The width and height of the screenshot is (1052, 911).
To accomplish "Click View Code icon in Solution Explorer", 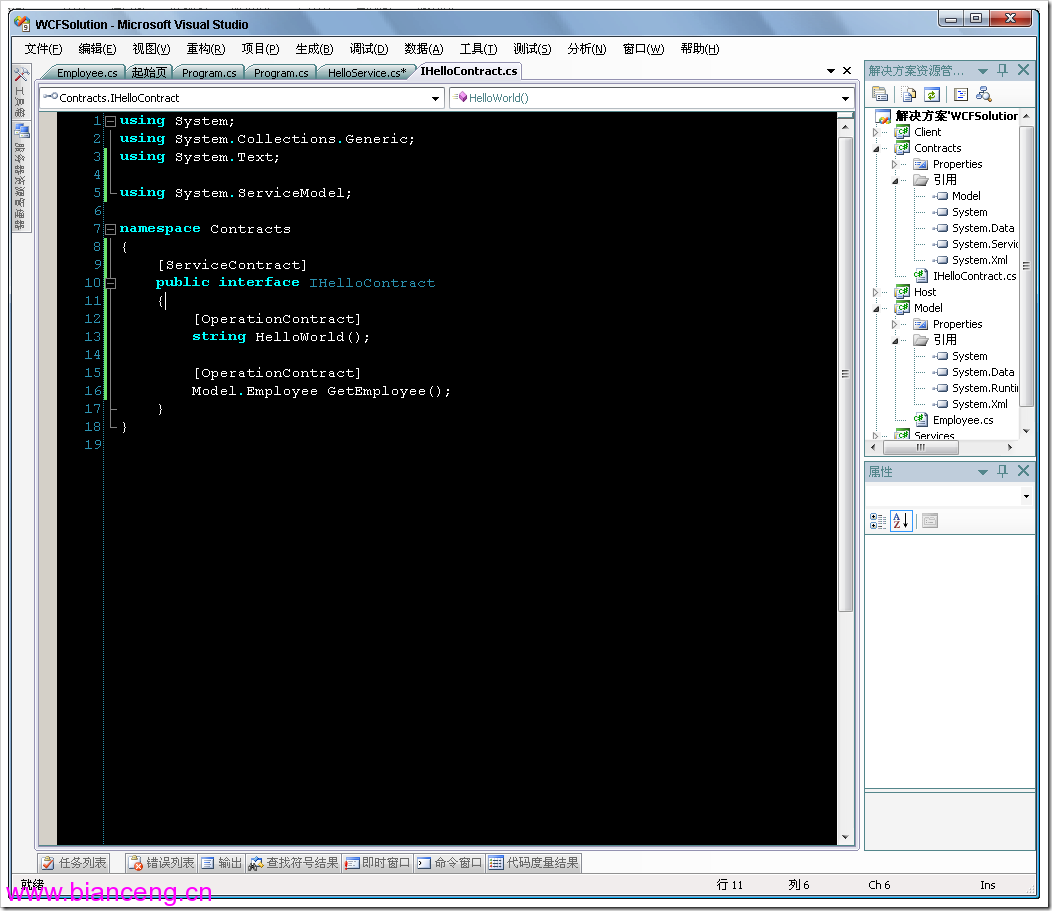I will click(x=961, y=94).
